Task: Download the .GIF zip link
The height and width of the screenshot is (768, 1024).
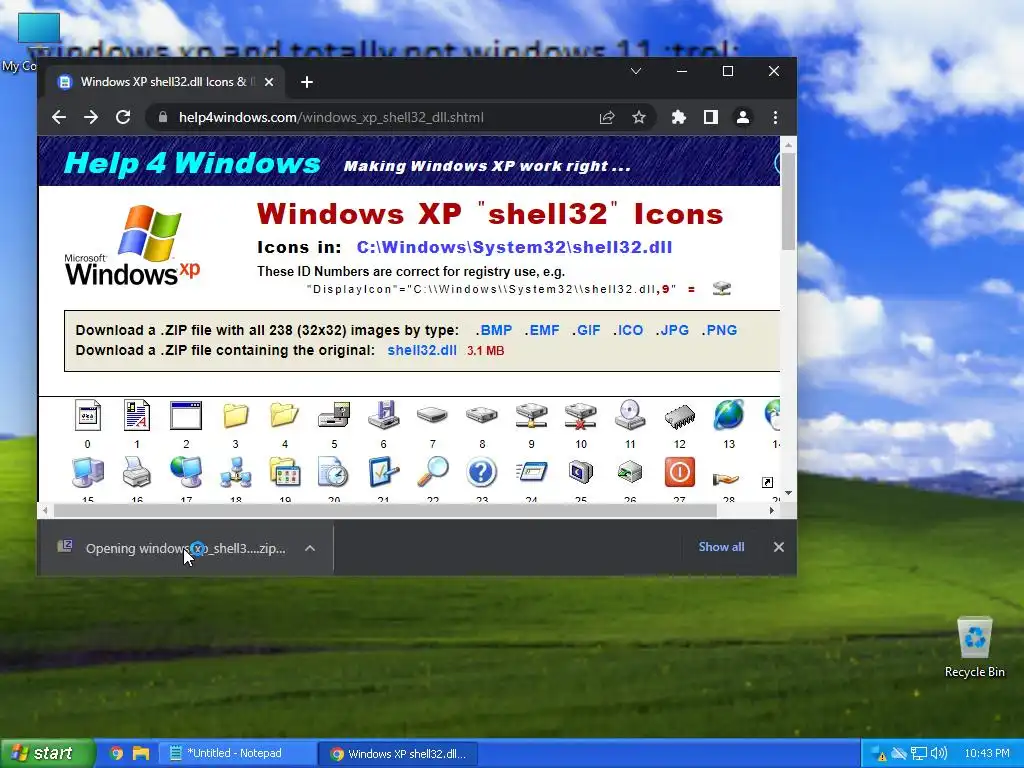Action: (x=586, y=330)
